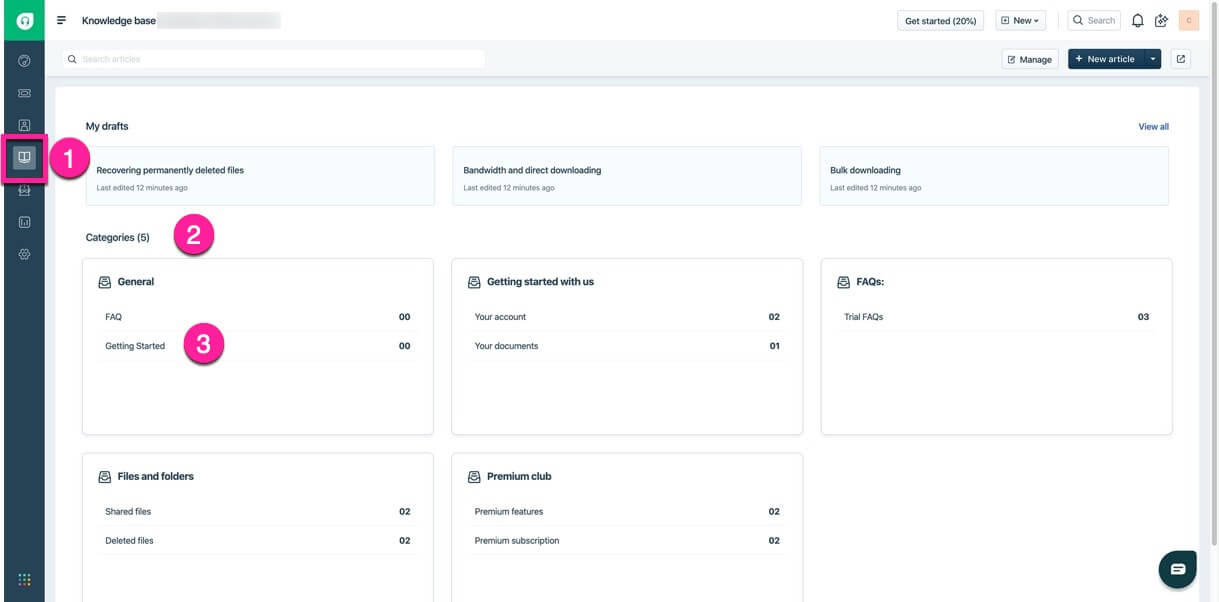Click the Search articles input field
Image resolution: width=1219 pixels, height=602 pixels.
[275, 59]
